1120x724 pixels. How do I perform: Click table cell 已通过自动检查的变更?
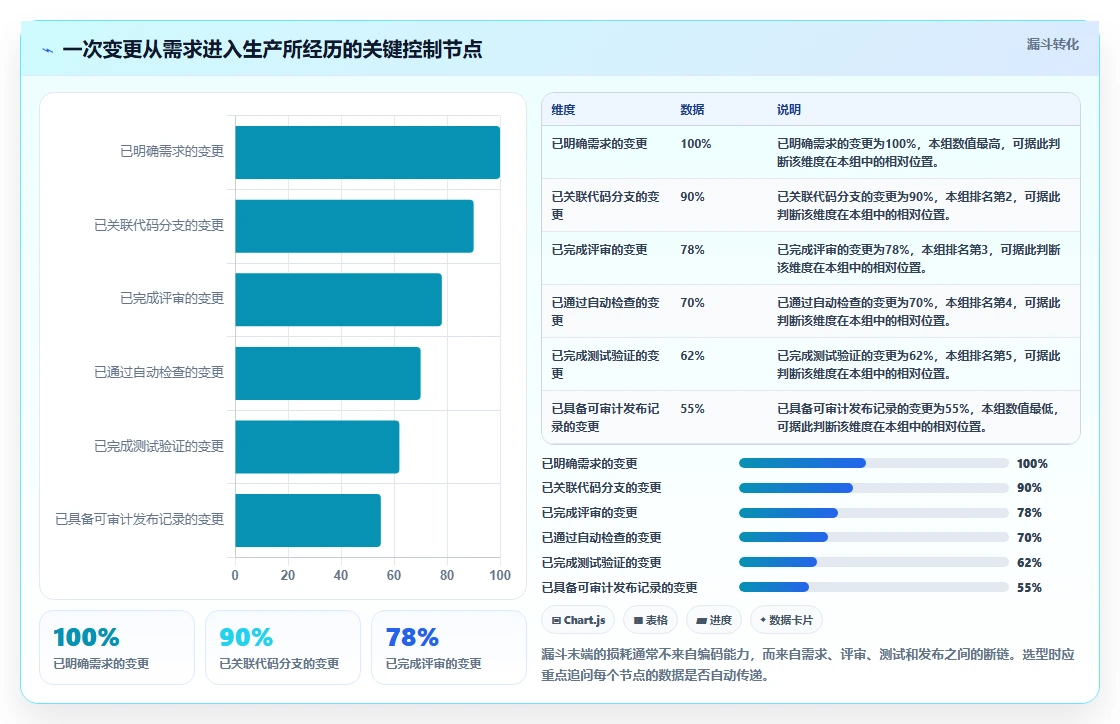(606, 311)
